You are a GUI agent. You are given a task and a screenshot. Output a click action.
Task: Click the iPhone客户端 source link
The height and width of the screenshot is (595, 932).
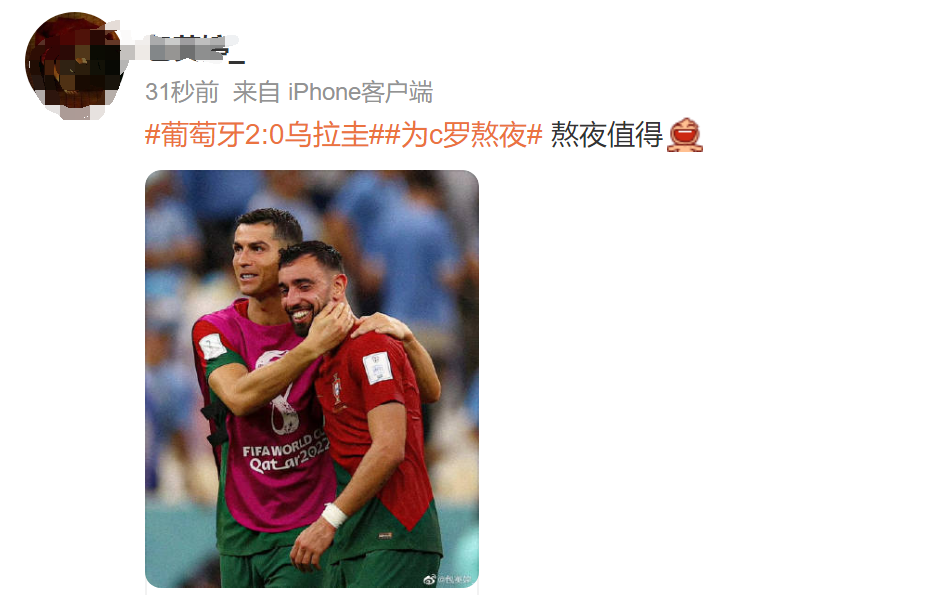coord(360,92)
